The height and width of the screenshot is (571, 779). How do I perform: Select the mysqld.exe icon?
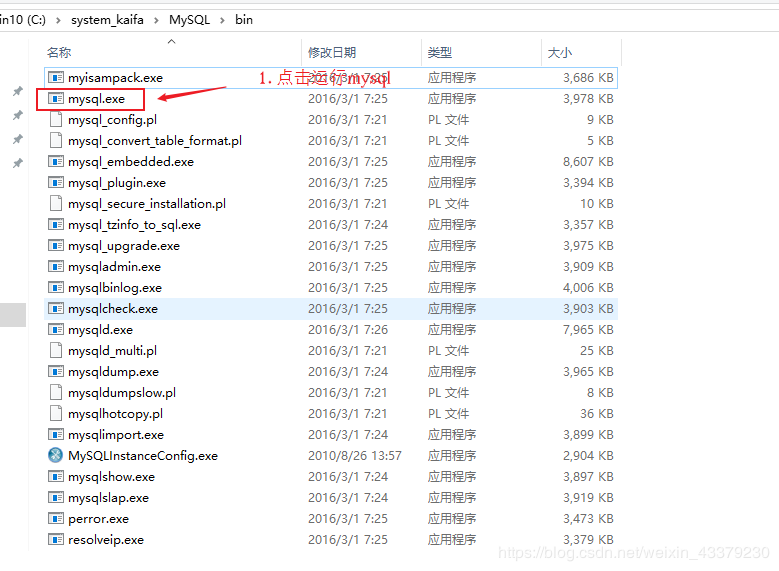[x=56, y=329]
